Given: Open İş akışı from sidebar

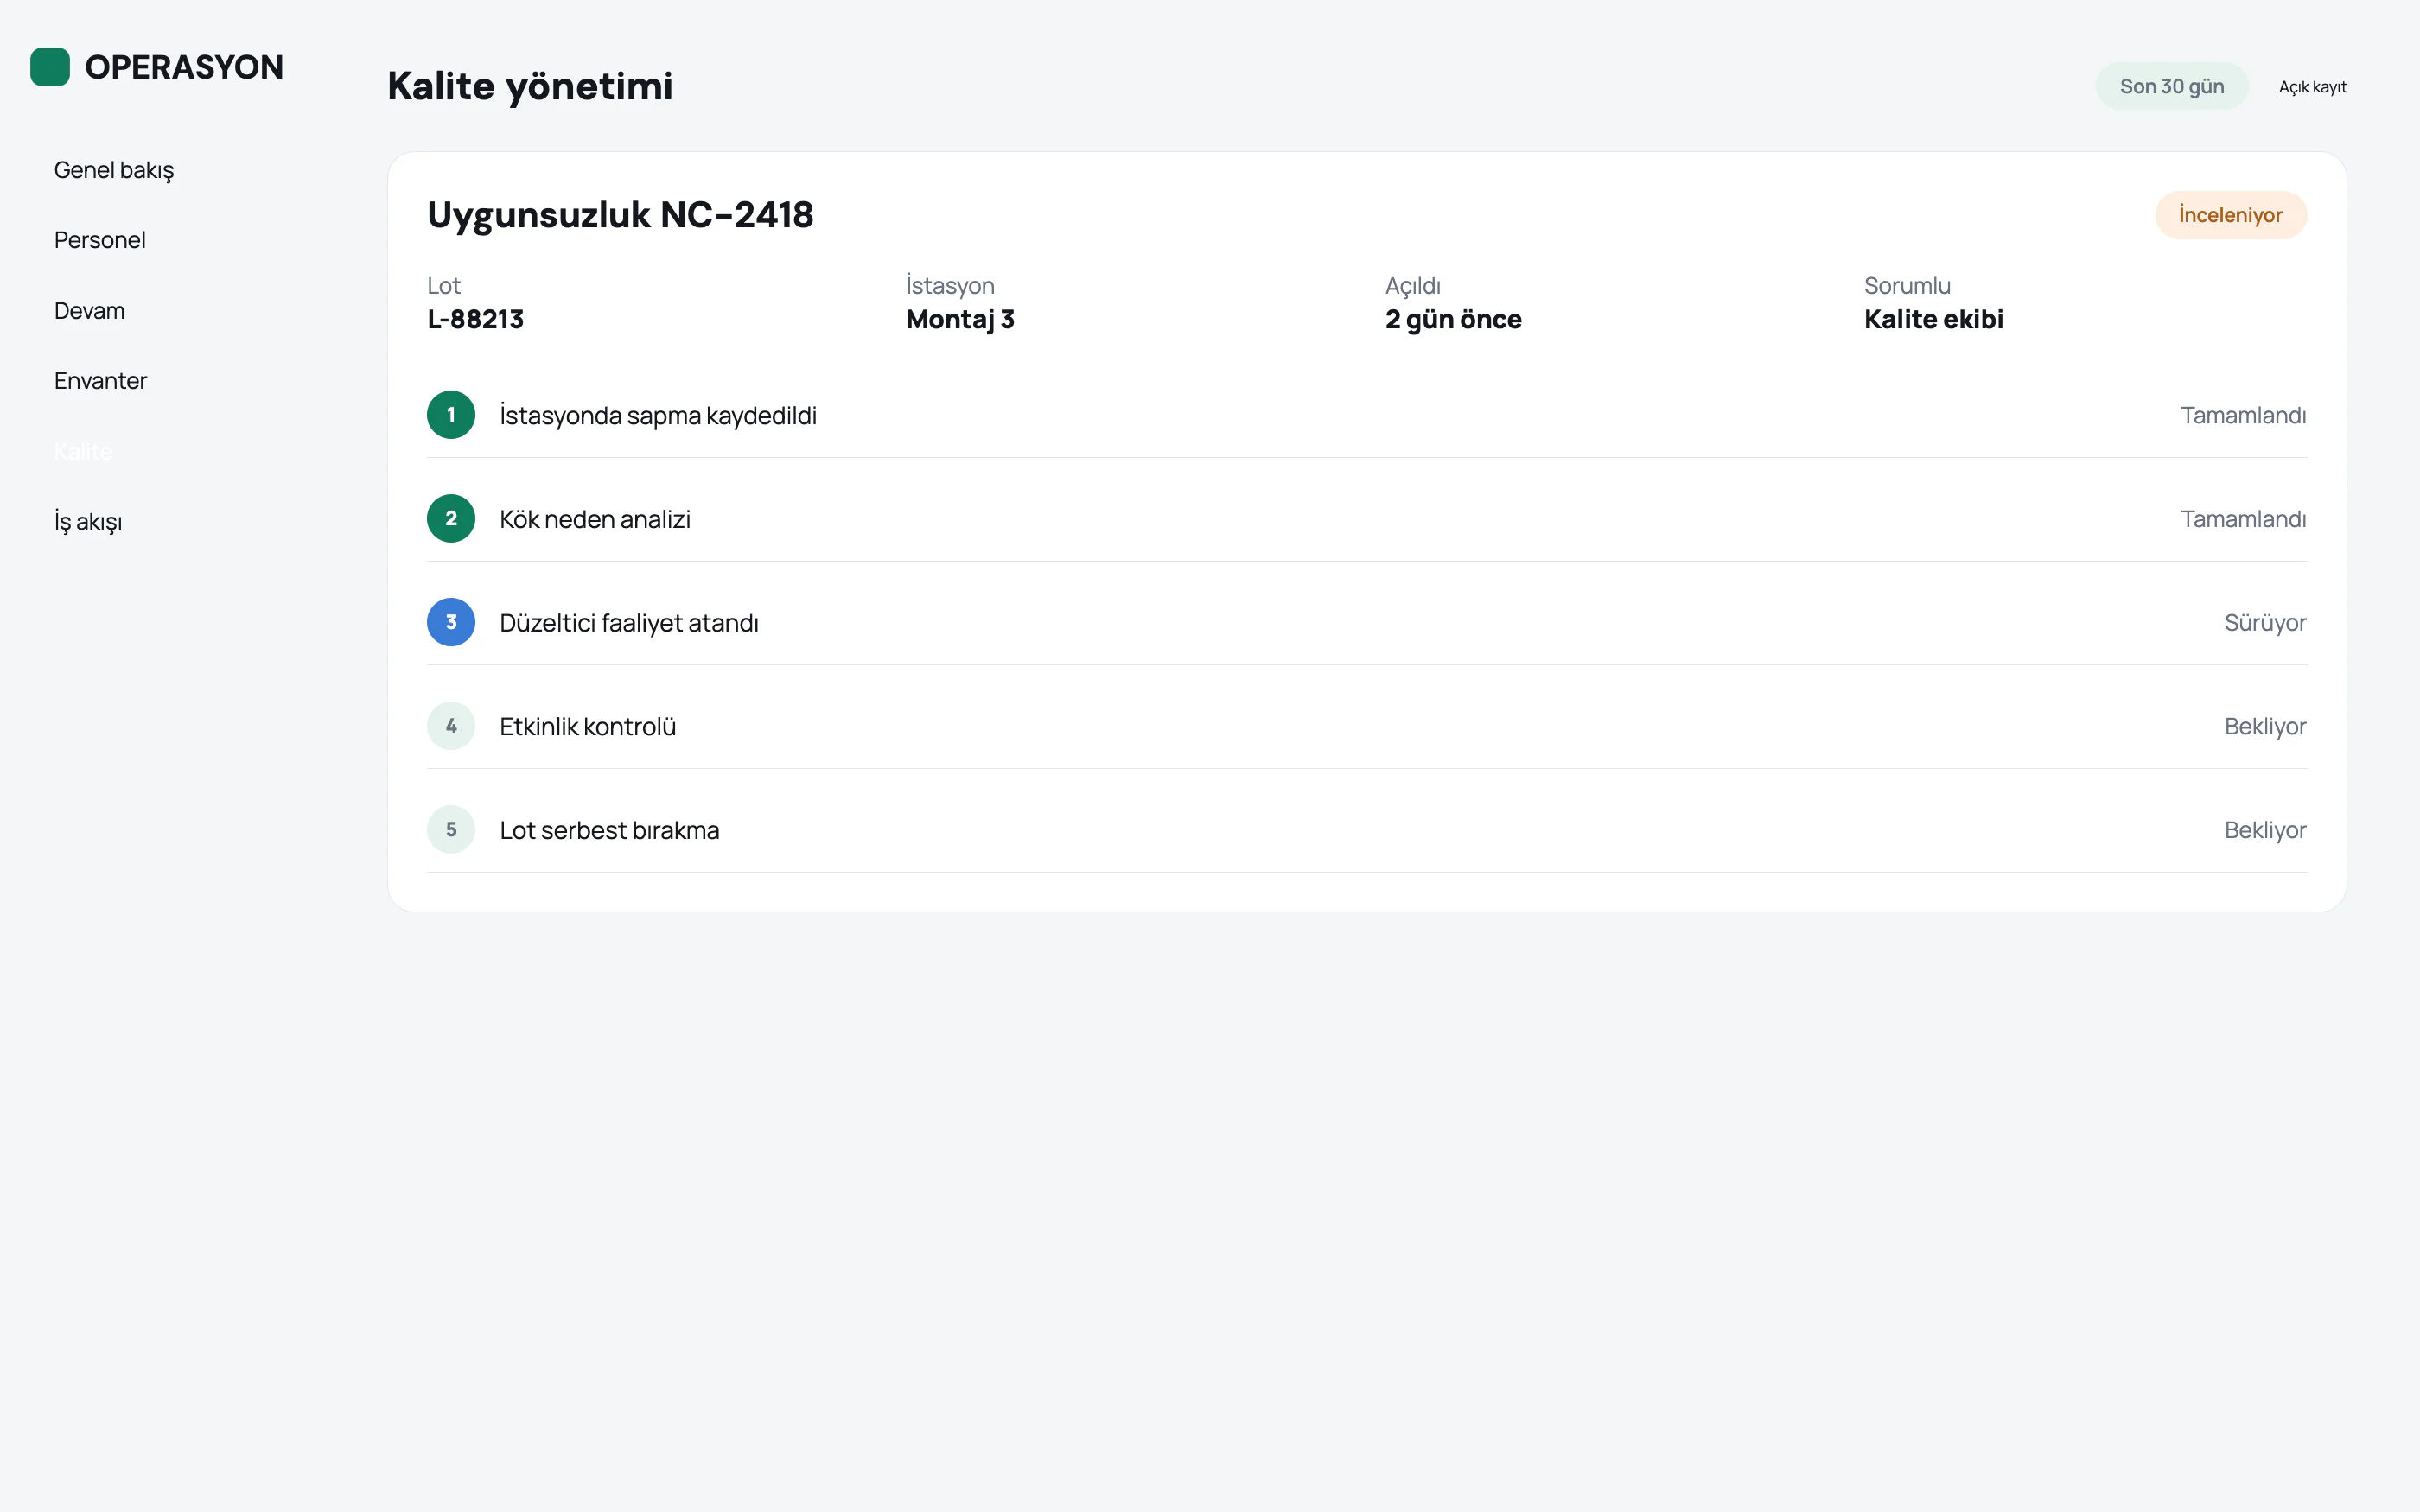Looking at the screenshot, I should [88, 522].
